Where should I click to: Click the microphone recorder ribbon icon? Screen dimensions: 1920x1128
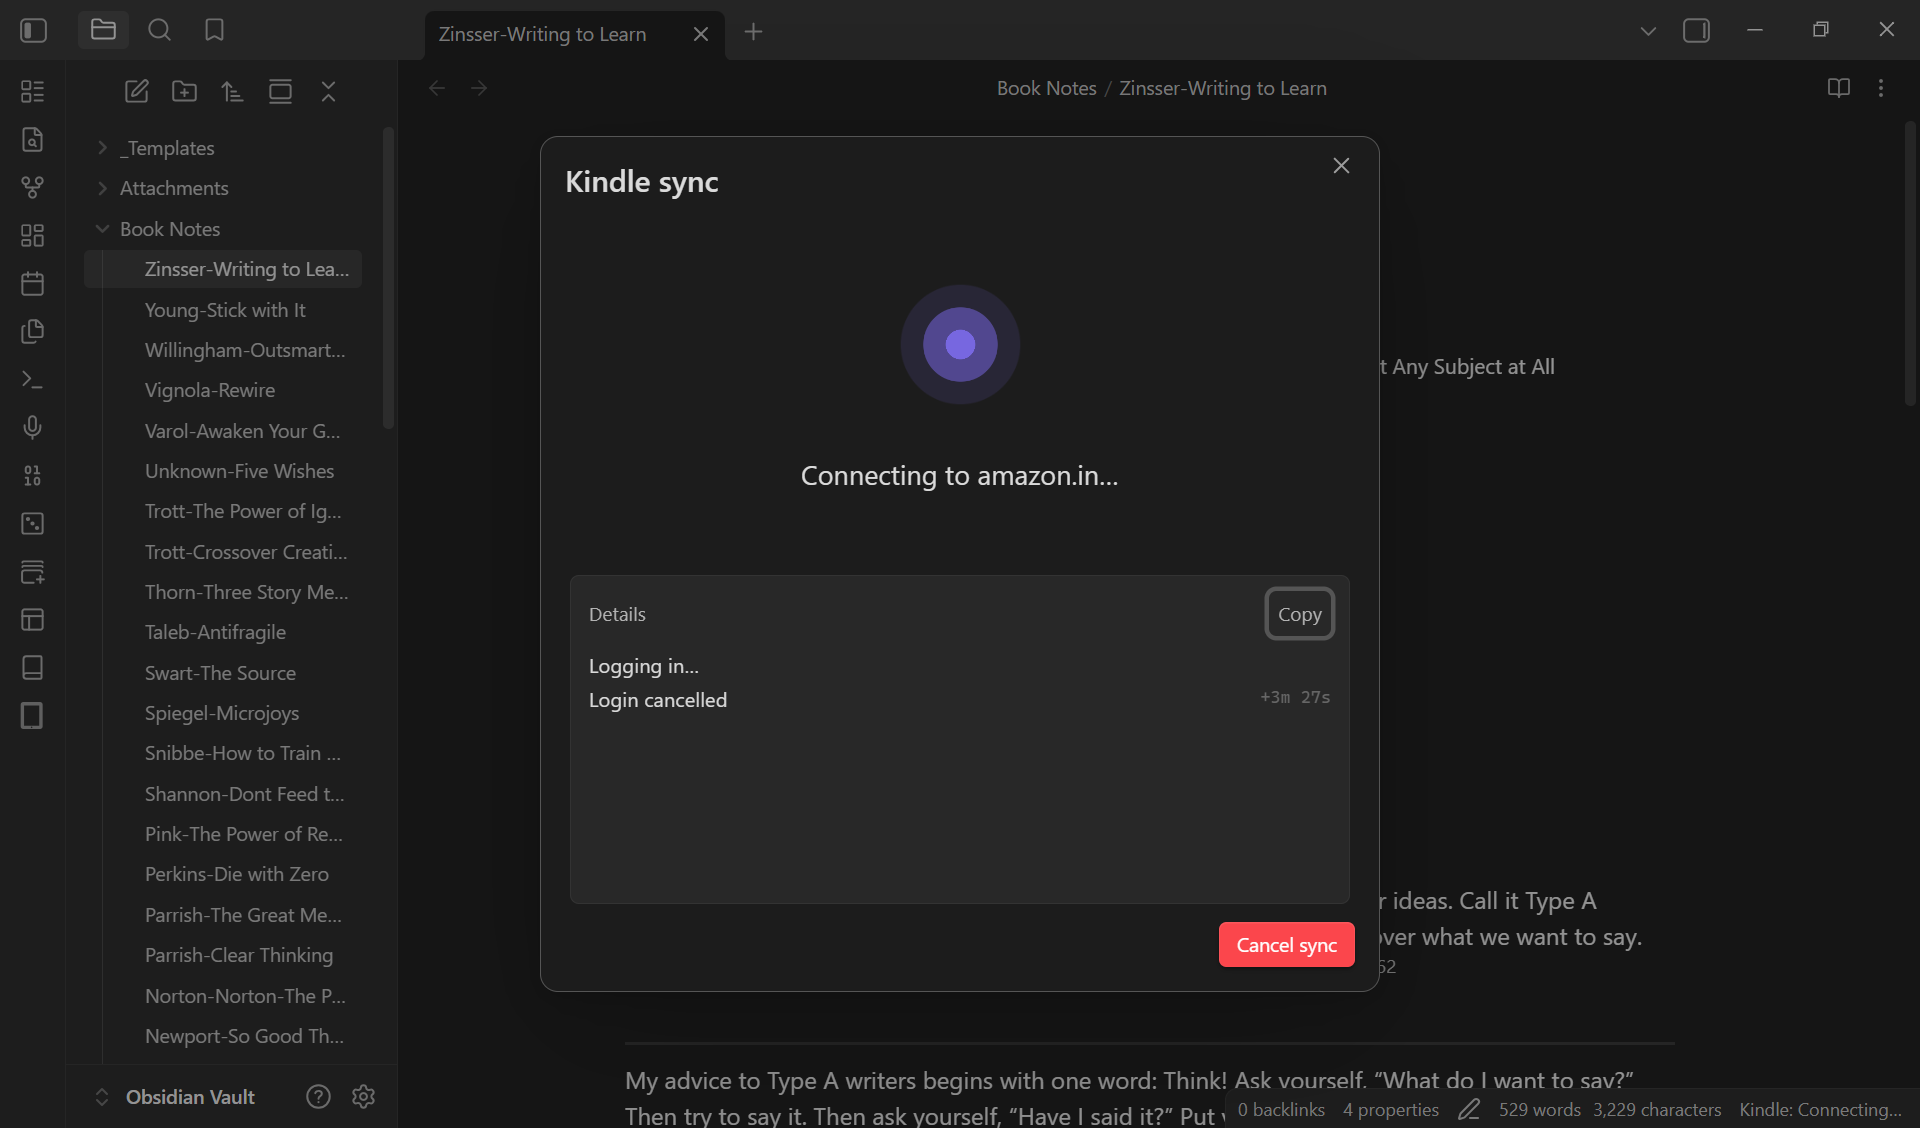[x=32, y=427]
